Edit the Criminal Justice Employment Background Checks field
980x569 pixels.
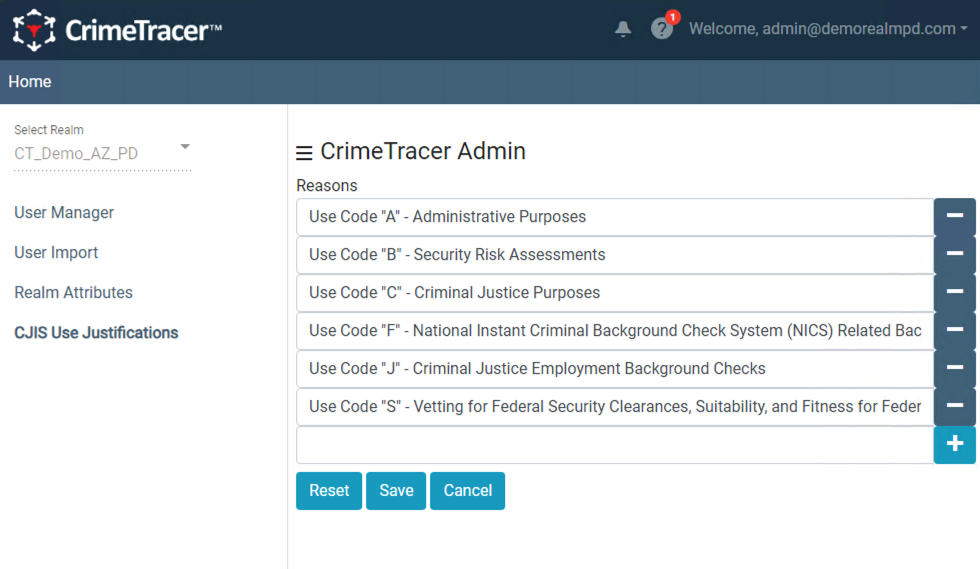[x=615, y=369]
